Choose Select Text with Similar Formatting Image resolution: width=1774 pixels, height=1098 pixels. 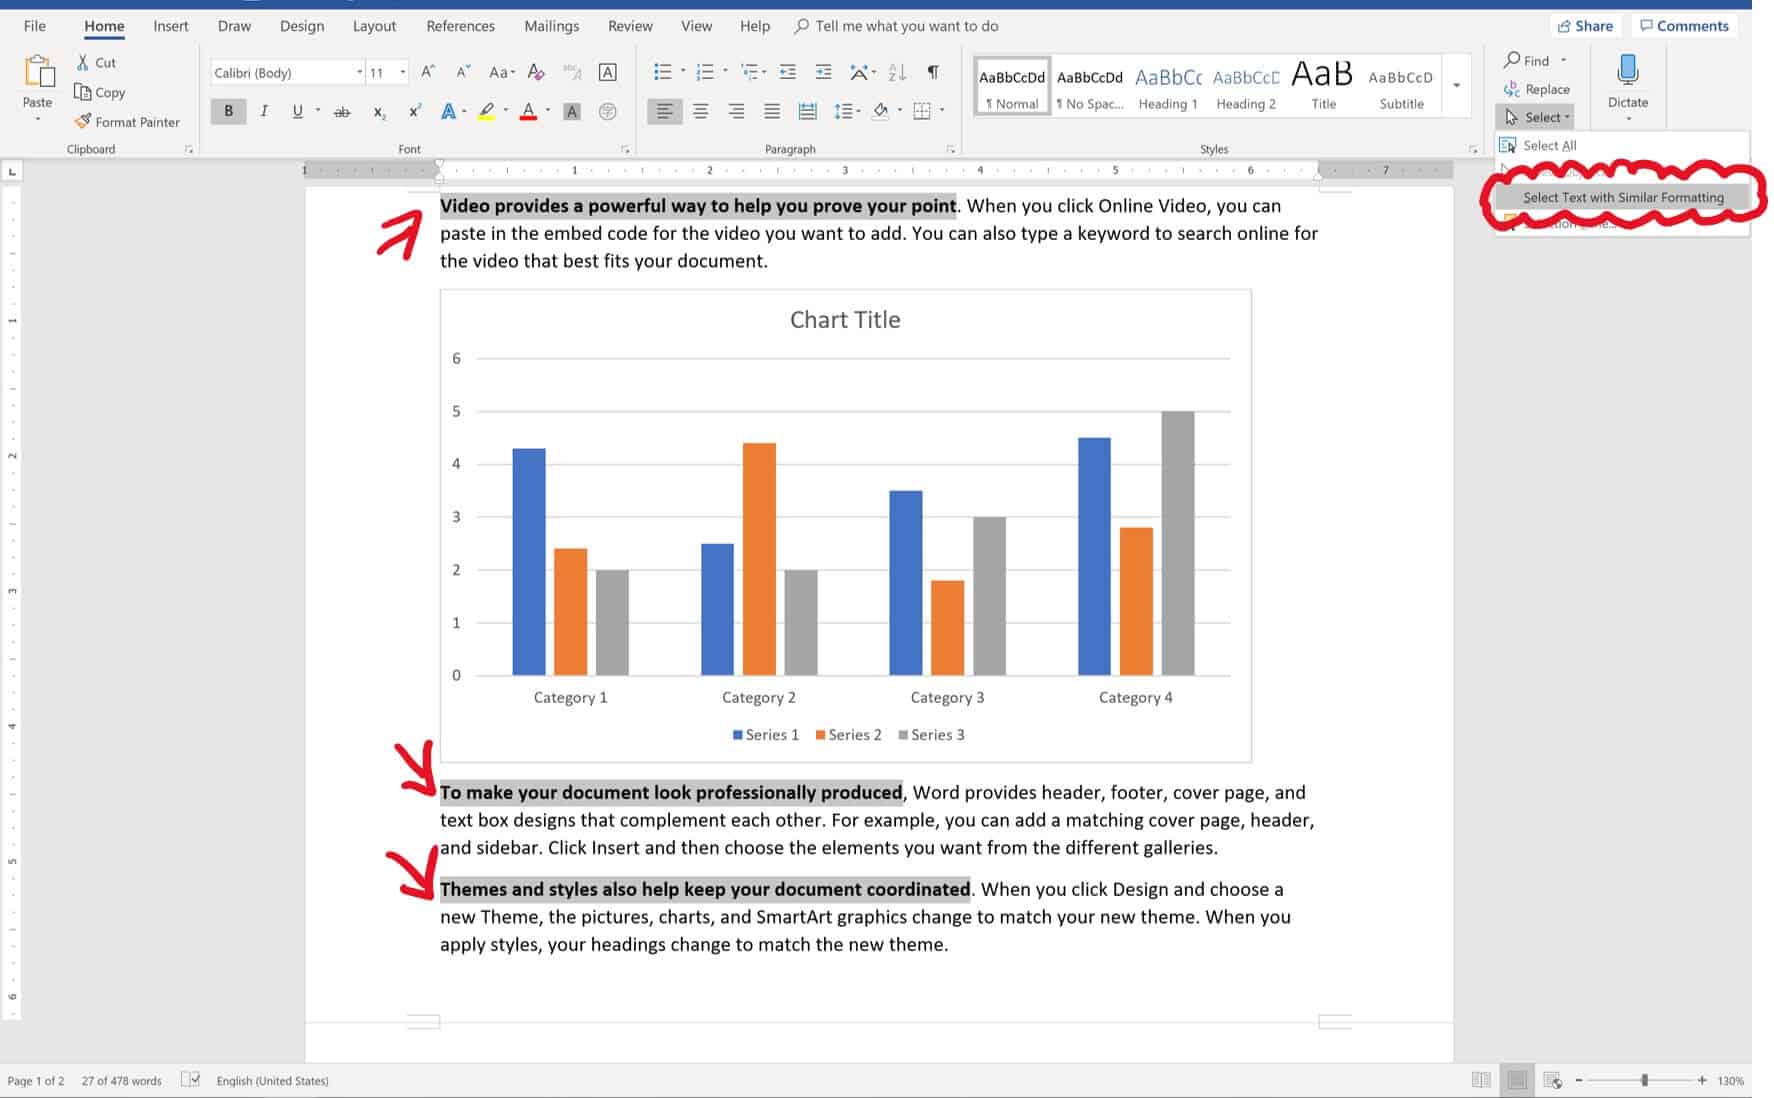coord(1622,197)
